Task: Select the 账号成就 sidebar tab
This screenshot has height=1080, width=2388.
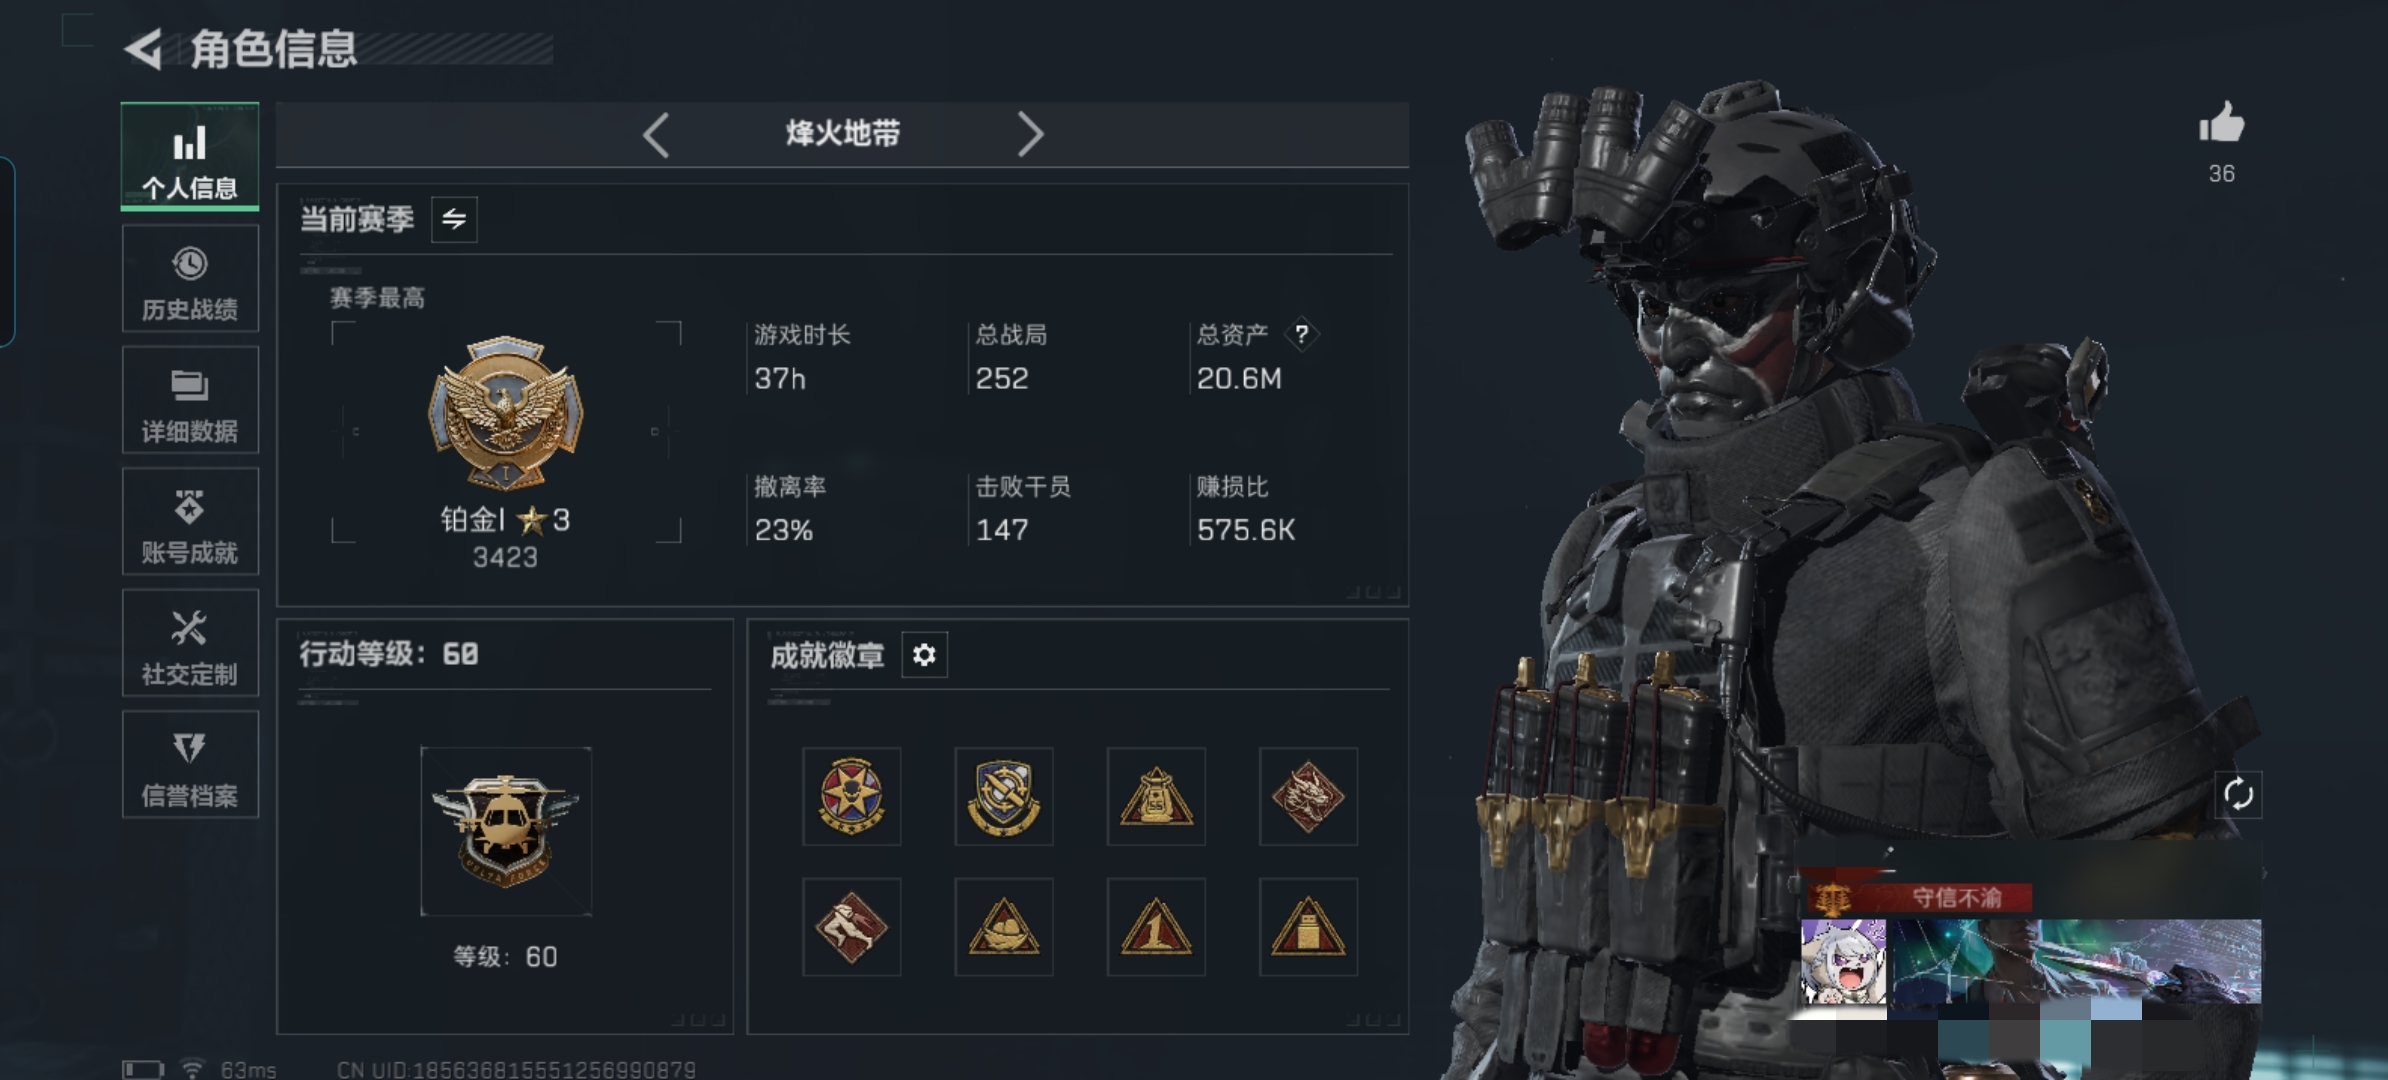Action: pos(190,522)
